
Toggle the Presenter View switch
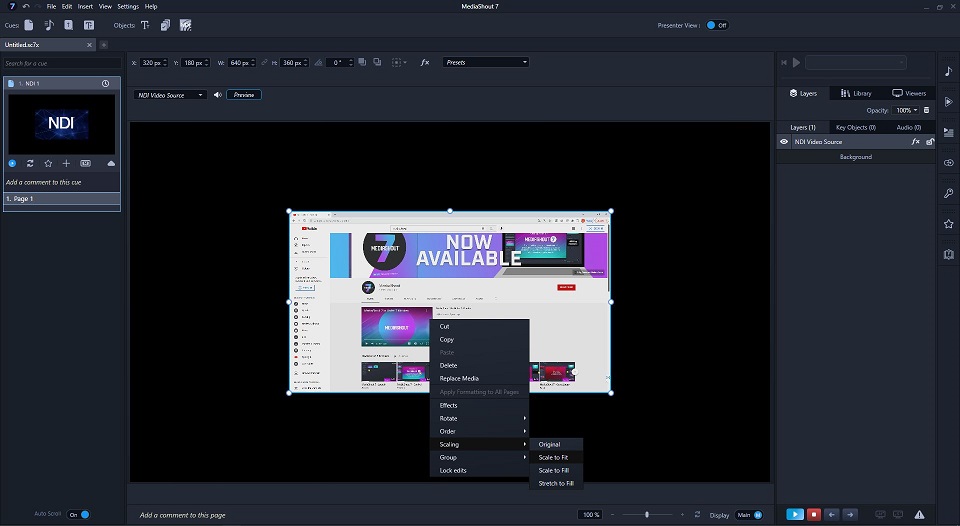tap(716, 25)
